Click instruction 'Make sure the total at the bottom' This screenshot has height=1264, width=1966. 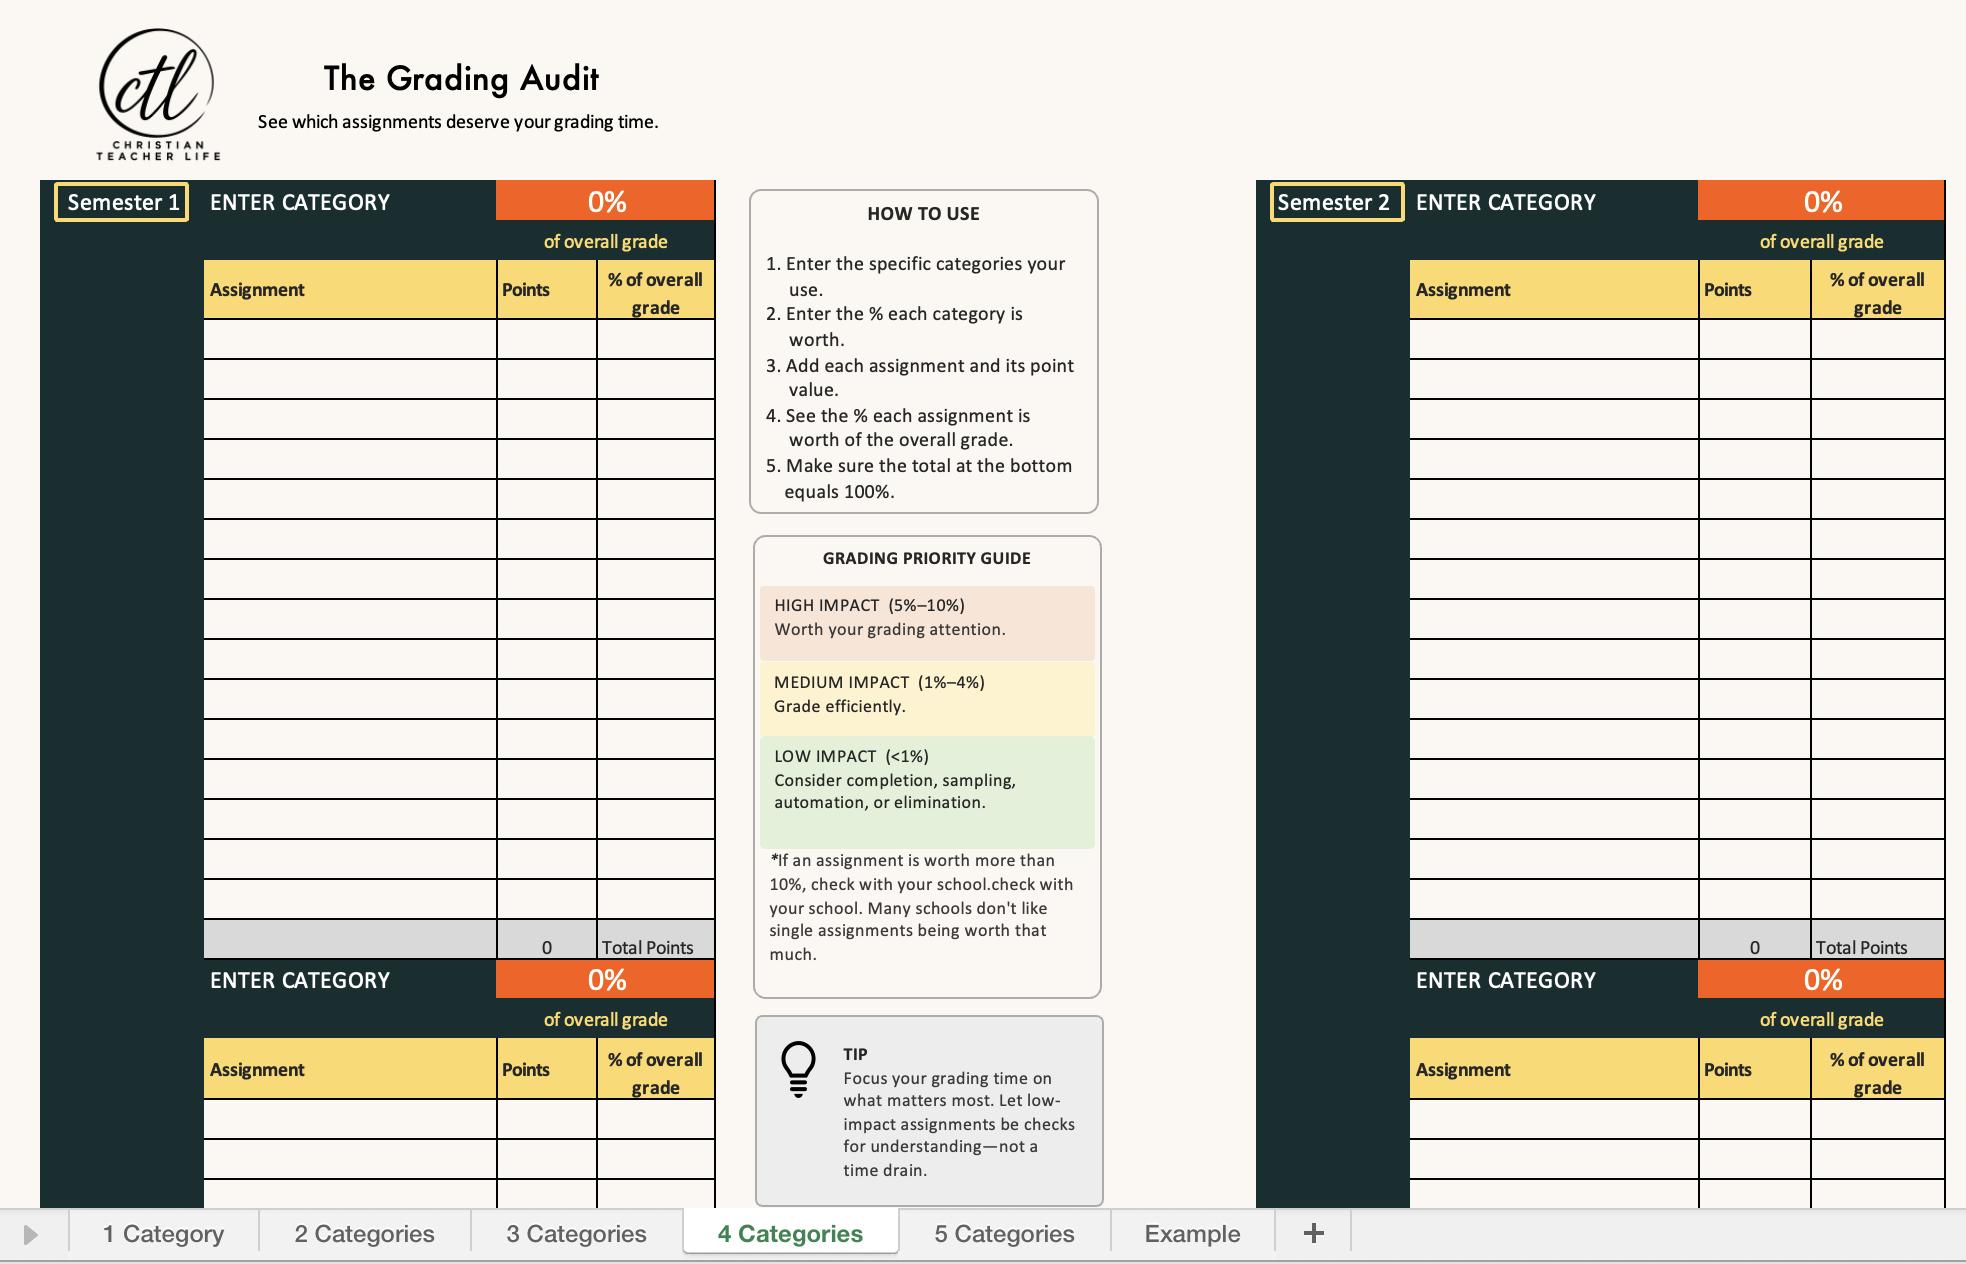(928, 466)
